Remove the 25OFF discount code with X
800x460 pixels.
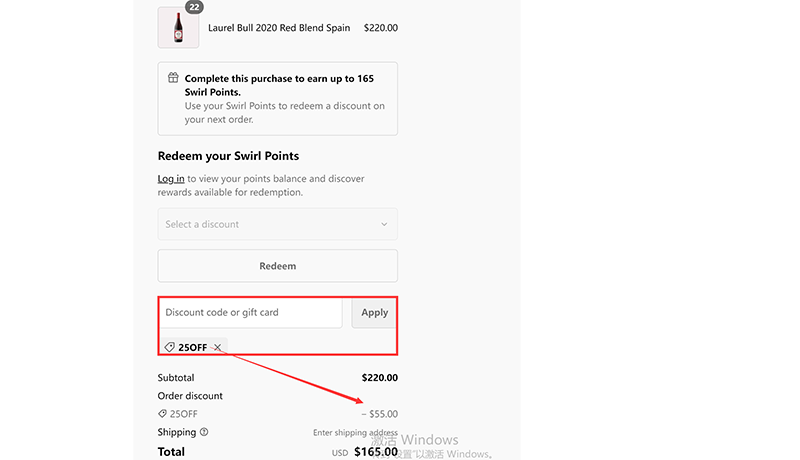coord(217,347)
